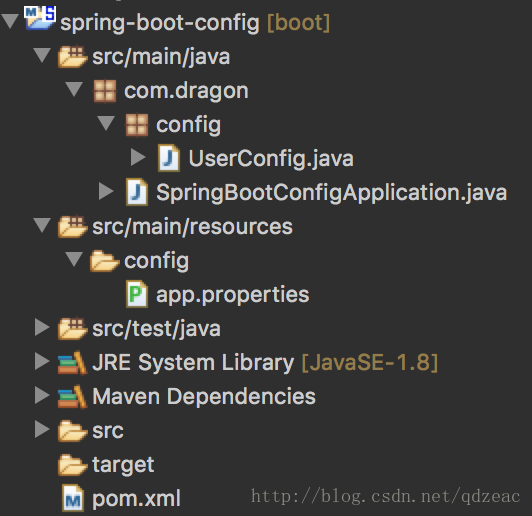The width and height of the screenshot is (532, 516).
Task: Click the SpringBootConfigApplication.java file icon
Action: point(137,192)
